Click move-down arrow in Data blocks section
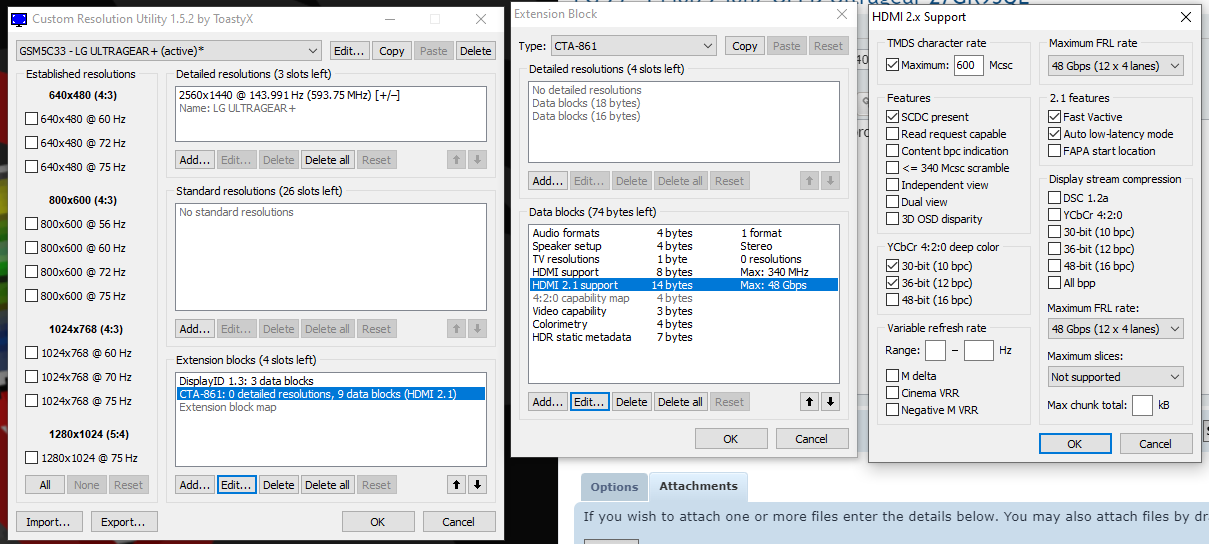The height and width of the screenshot is (544, 1209). (829, 402)
